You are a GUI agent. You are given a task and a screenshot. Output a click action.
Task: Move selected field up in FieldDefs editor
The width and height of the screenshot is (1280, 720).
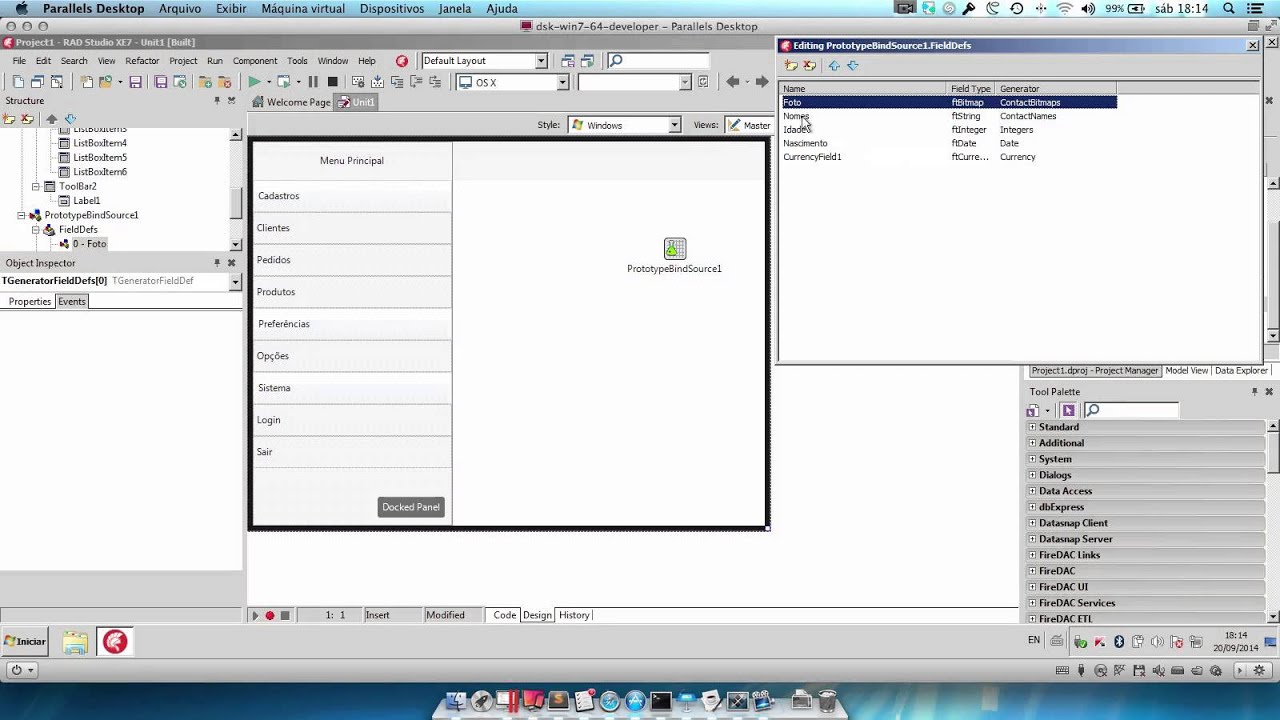pos(834,65)
